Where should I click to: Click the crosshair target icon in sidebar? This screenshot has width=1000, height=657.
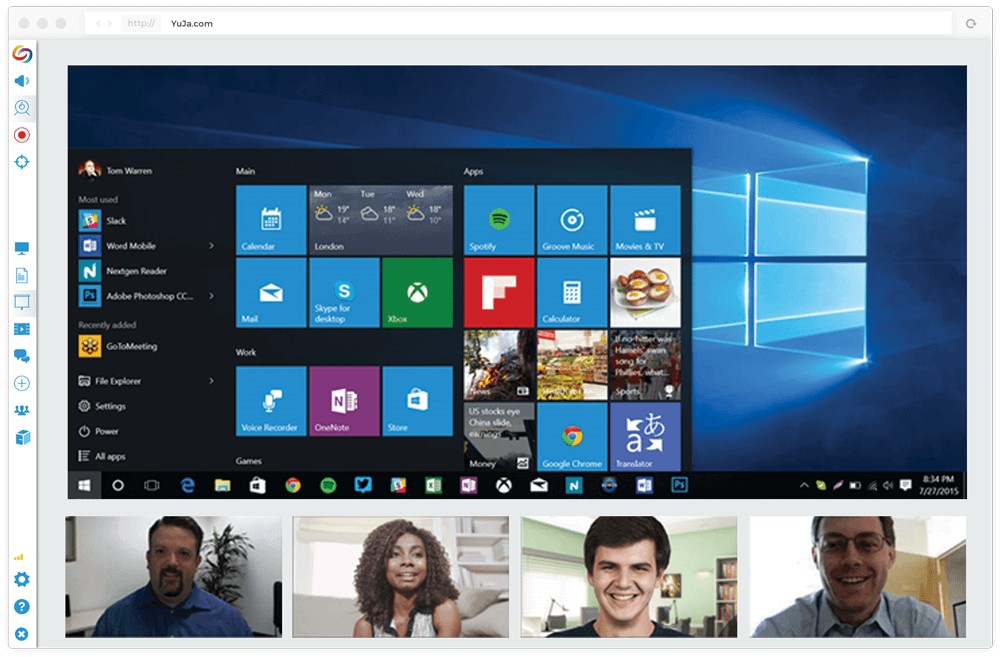point(22,162)
